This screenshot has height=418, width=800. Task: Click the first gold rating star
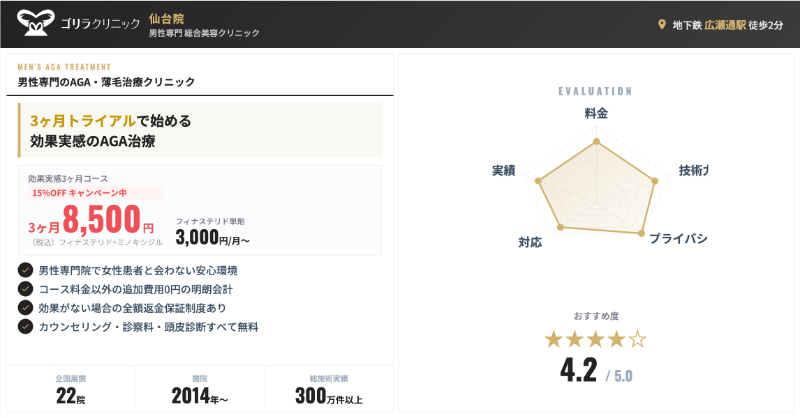(554, 340)
